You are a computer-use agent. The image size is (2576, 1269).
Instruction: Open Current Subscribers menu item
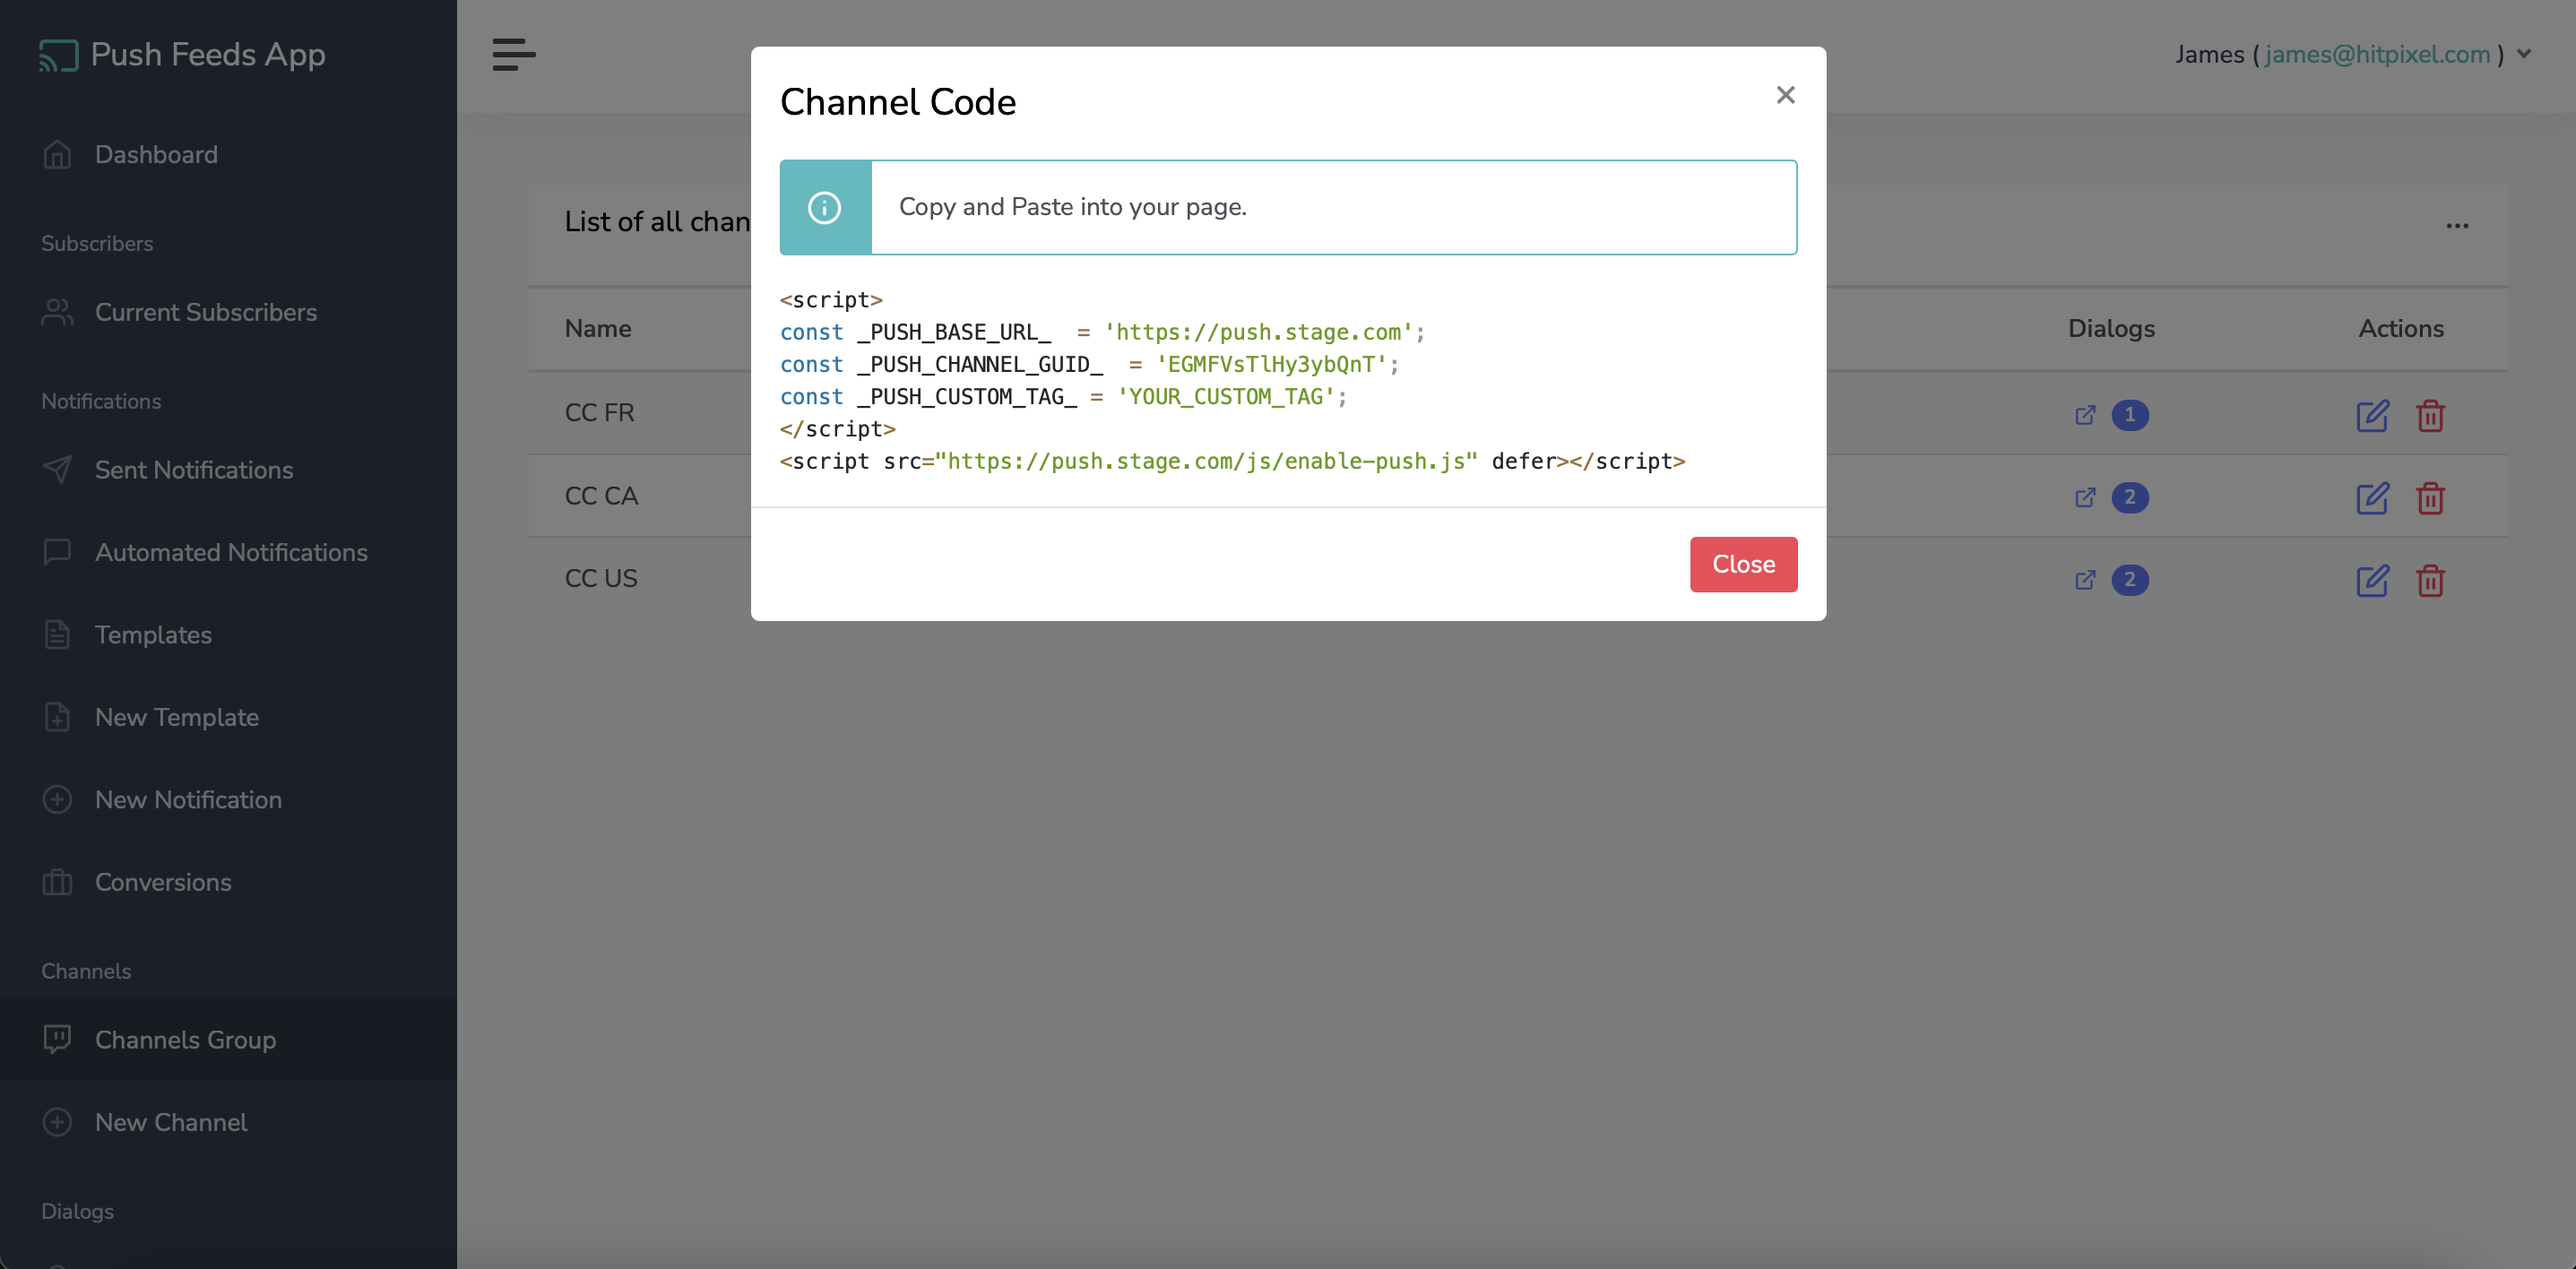coord(228,312)
